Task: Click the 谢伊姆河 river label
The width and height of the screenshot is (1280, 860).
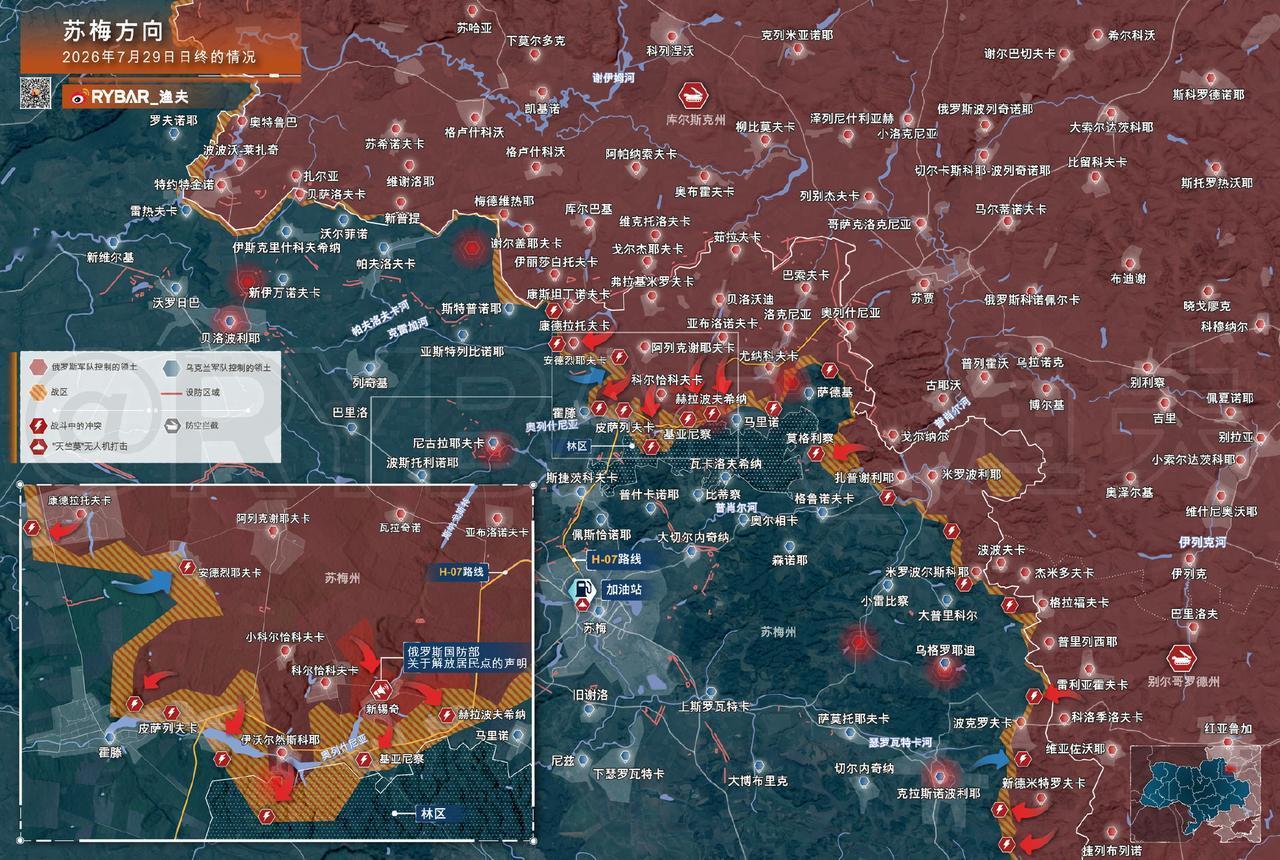Action: (613, 77)
